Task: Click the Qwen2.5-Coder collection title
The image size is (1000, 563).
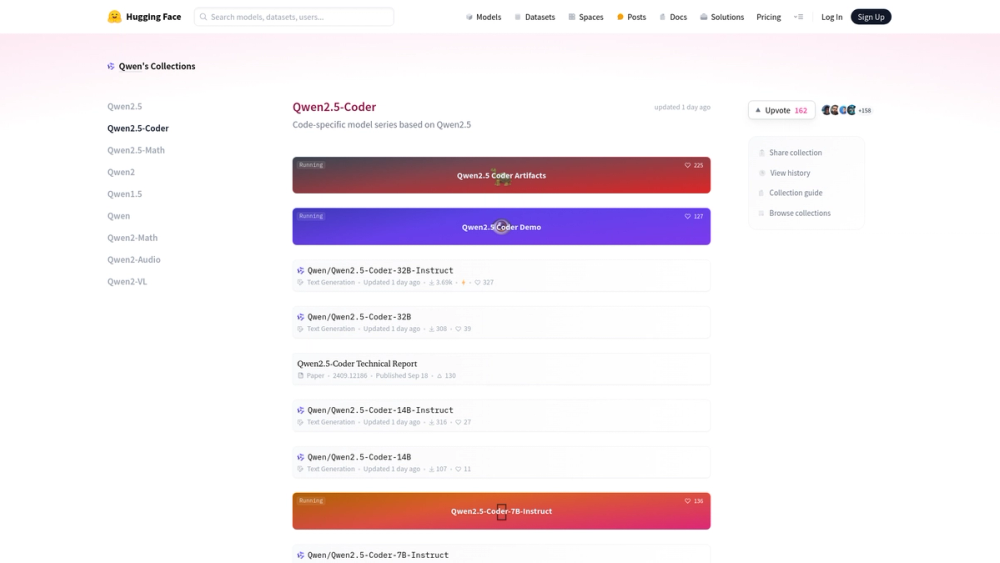Action: click(334, 106)
